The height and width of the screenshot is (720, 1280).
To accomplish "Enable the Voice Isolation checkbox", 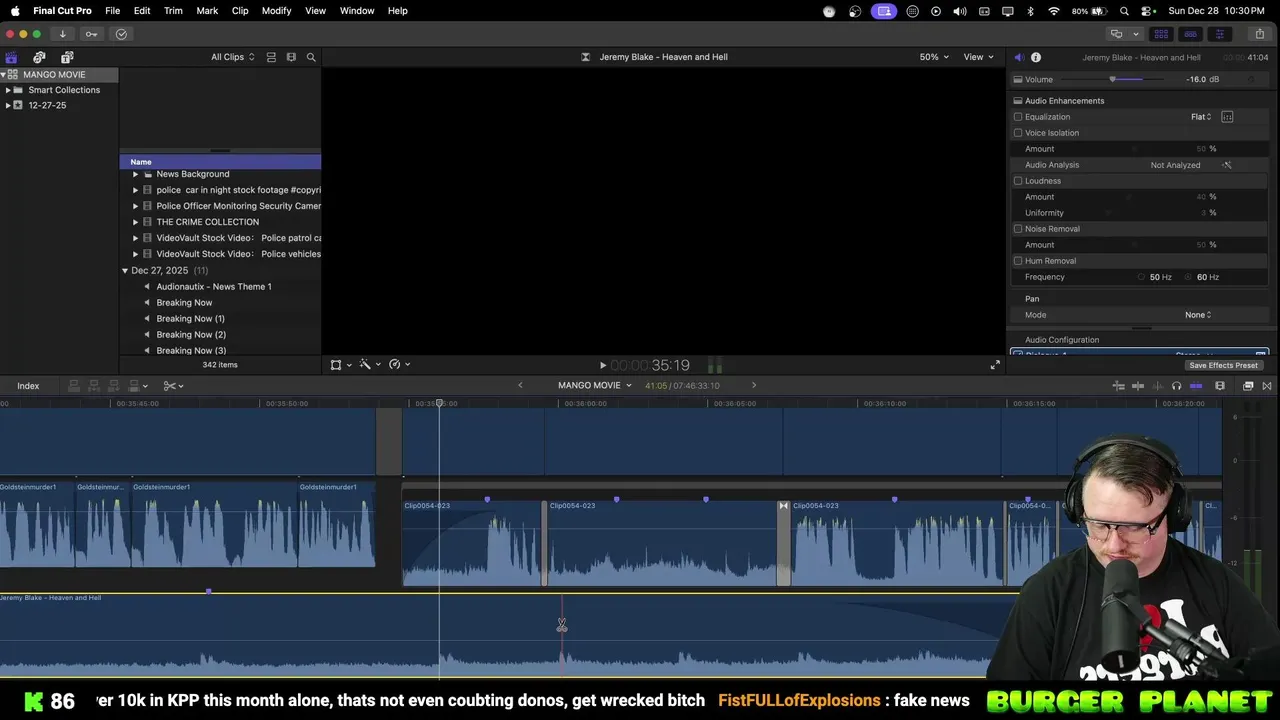I will [x=1018, y=133].
